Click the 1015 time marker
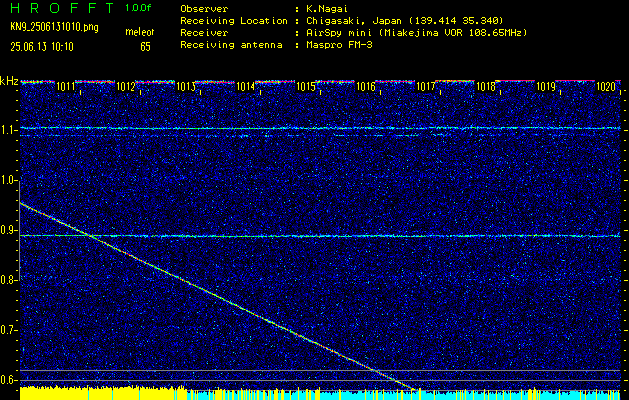This screenshot has height=400, width=629. (x=306, y=86)
